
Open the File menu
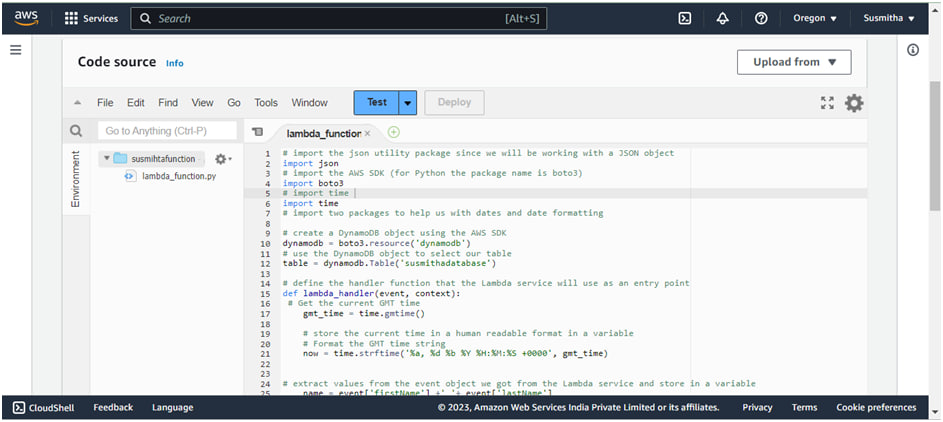click(x=105, y=103)
